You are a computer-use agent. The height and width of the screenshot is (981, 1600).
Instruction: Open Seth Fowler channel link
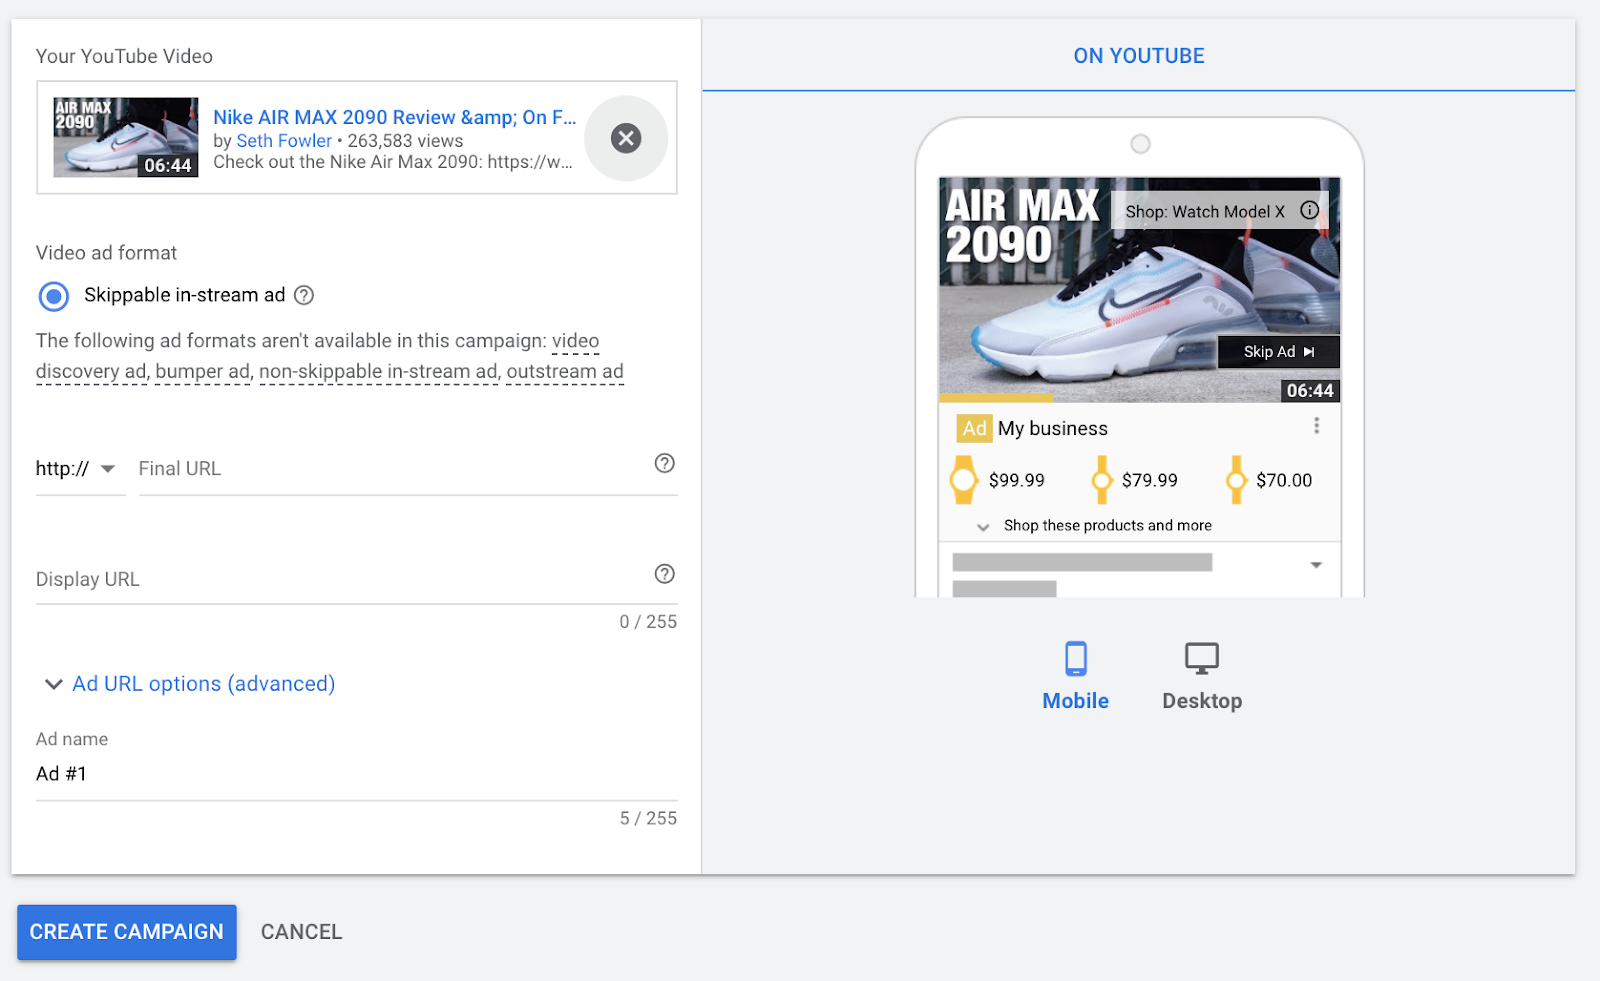click(284, 141)
